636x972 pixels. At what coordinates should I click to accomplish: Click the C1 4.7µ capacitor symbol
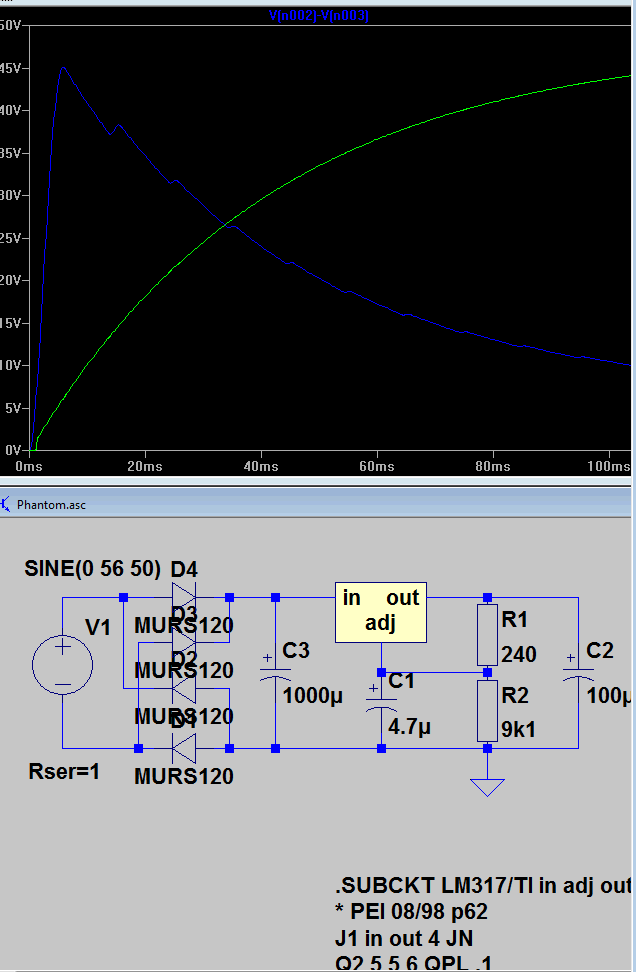381,704
